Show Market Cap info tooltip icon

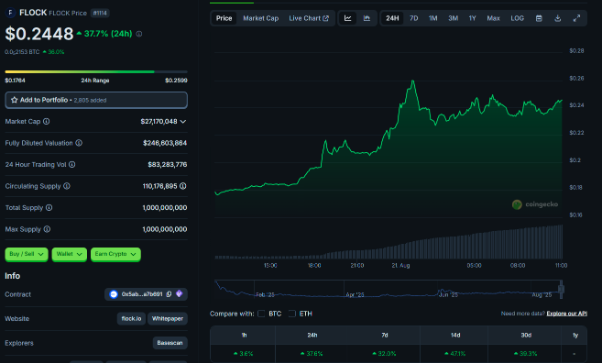46,121
